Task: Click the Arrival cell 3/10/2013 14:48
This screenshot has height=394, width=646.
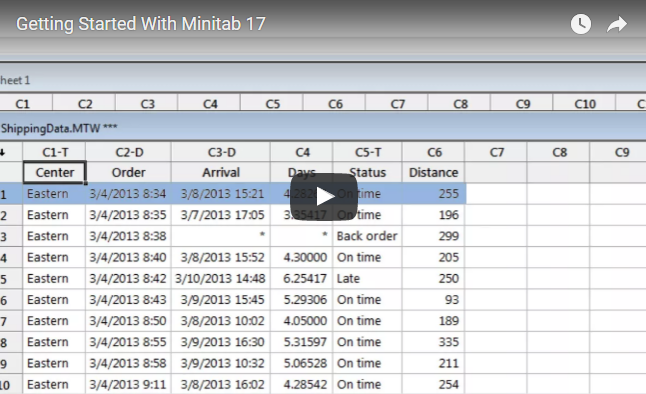Action: click(221, 279)
